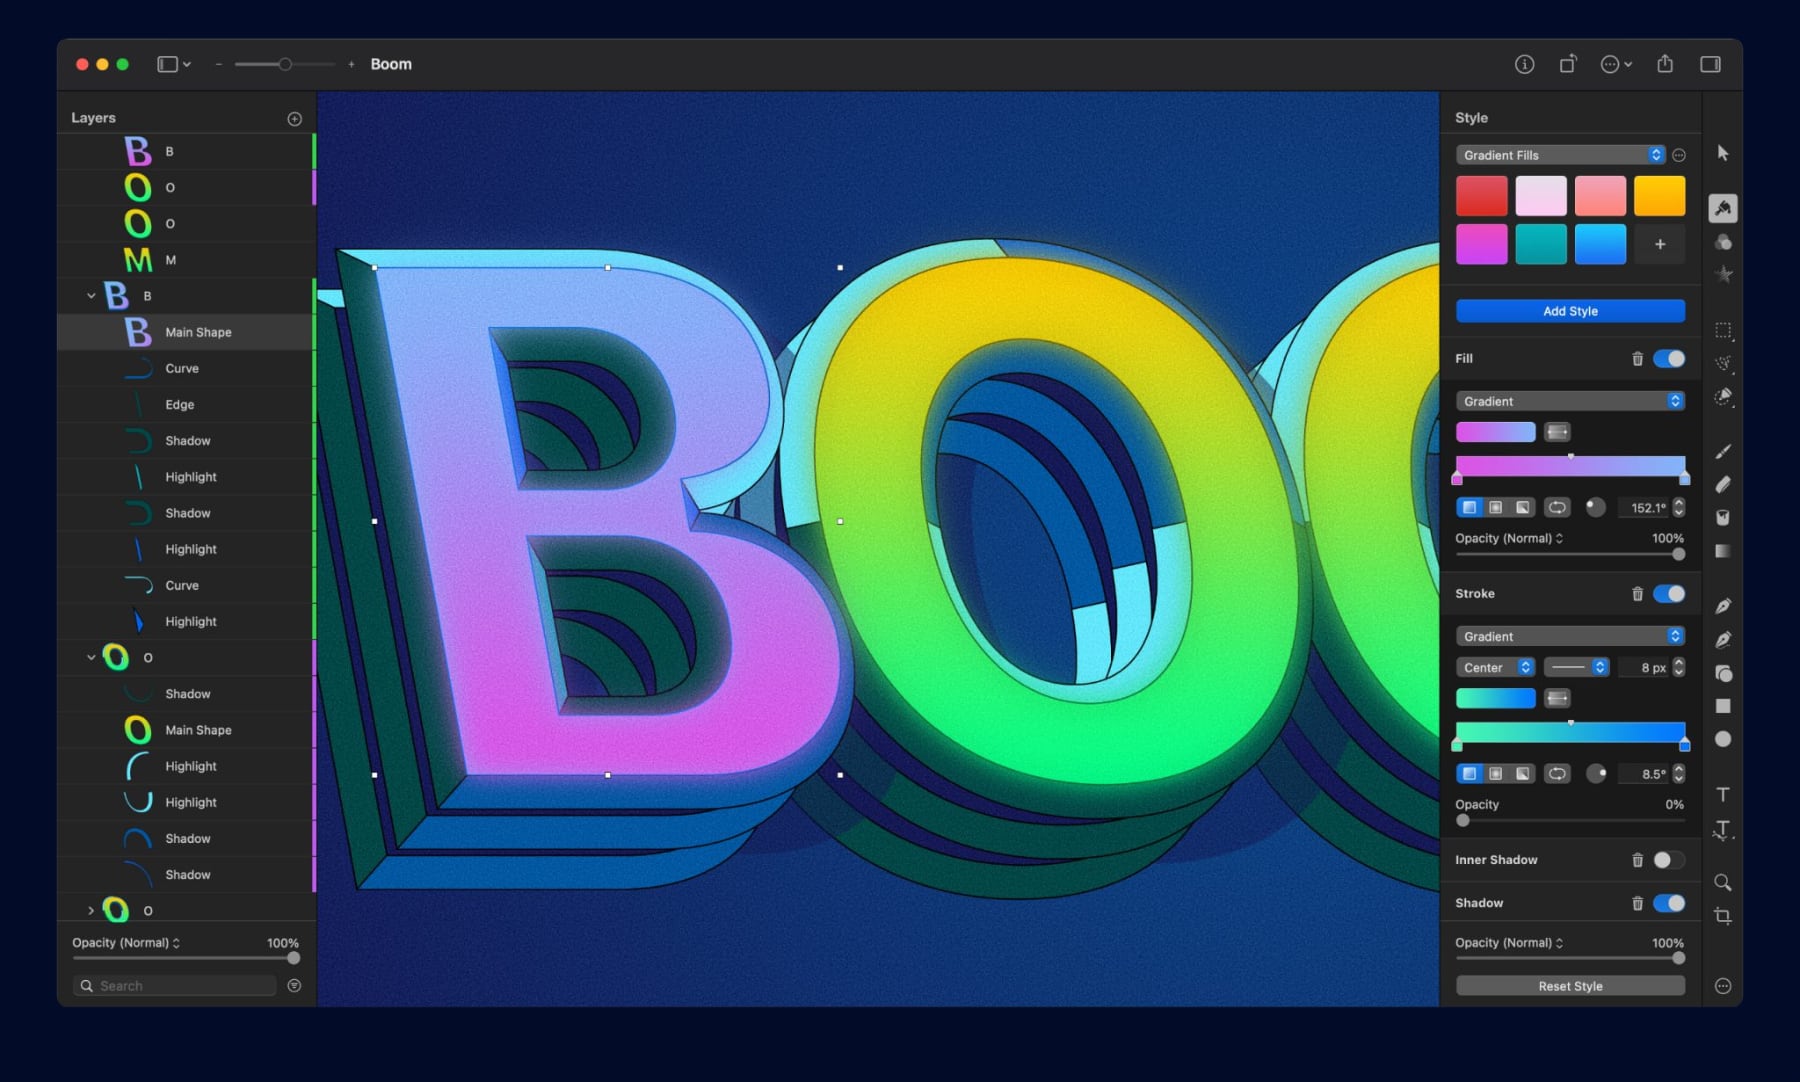Select the Pen tool in toolbar

[1722, 606]
